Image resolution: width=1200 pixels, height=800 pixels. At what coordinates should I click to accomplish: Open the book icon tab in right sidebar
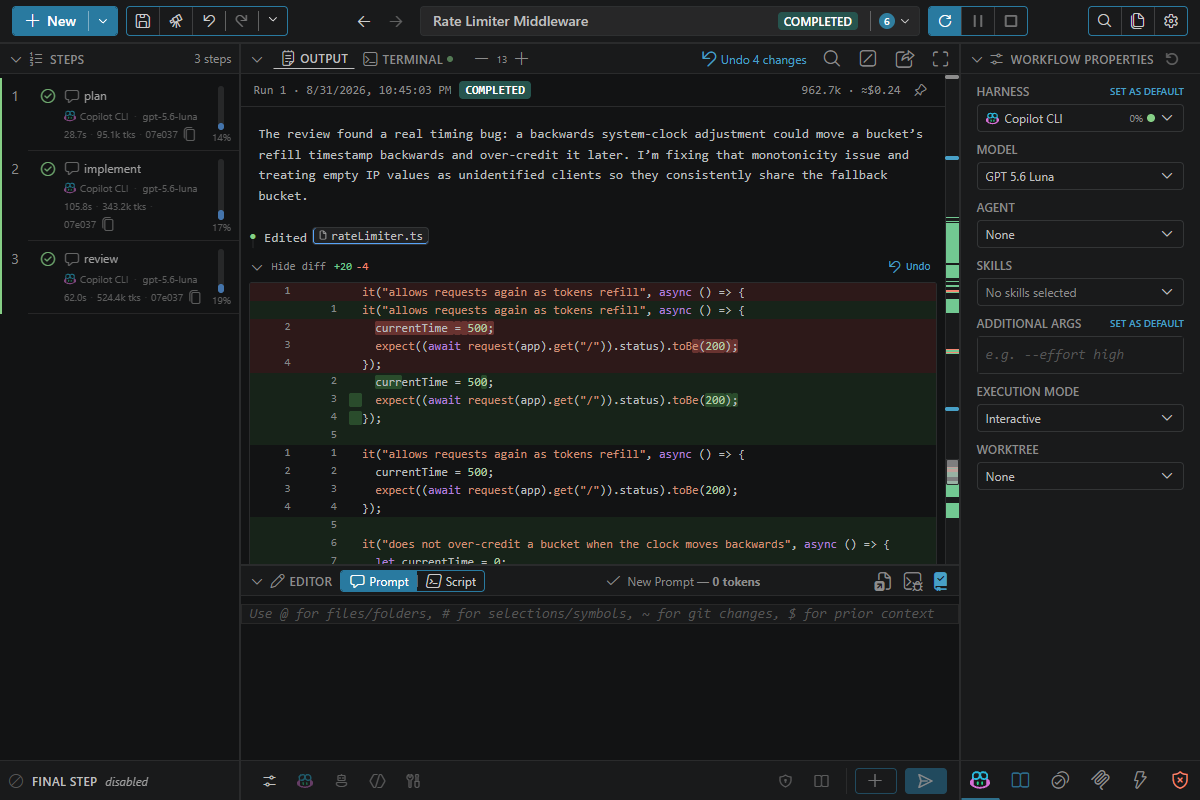pyautogui.click(x=1020, y=780)
